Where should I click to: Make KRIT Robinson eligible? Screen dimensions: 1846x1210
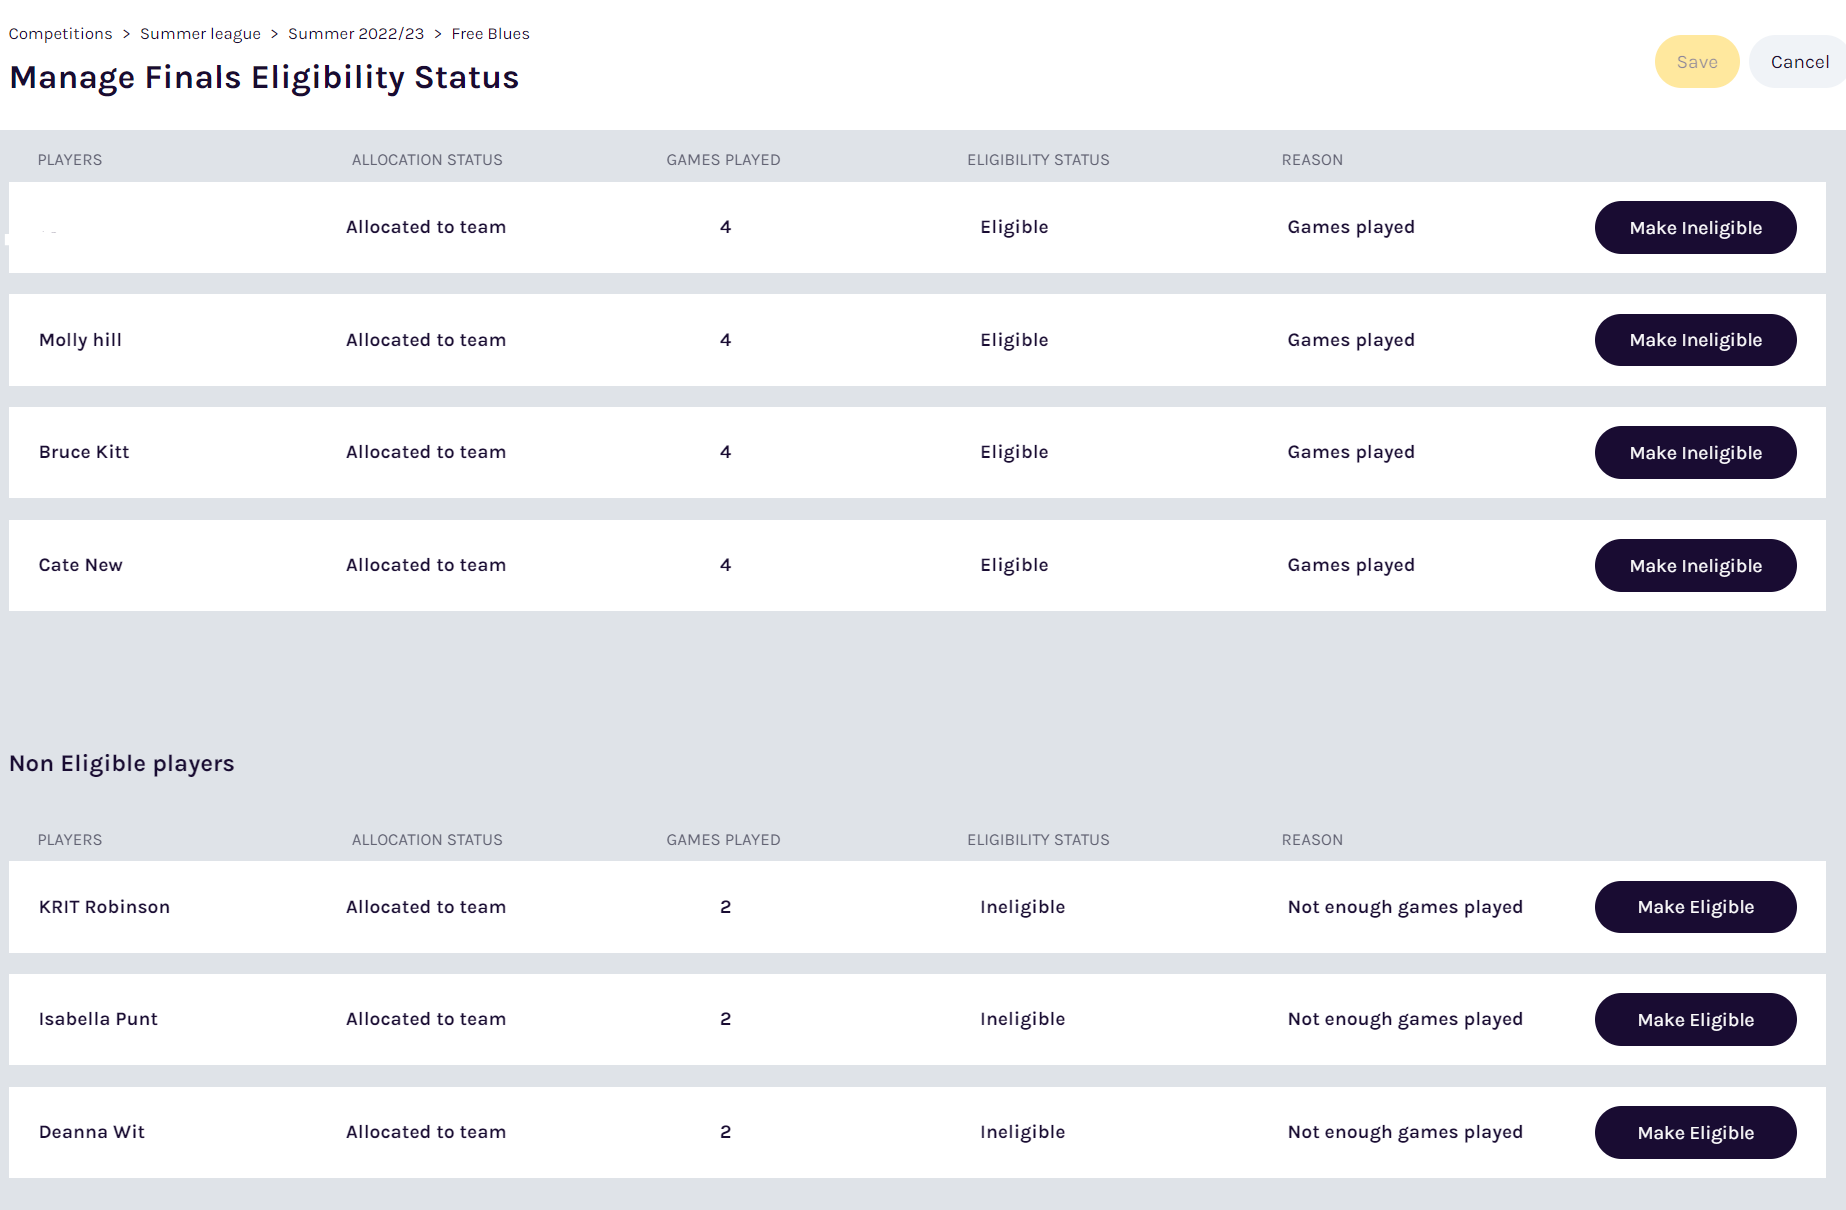[1695, 907]
